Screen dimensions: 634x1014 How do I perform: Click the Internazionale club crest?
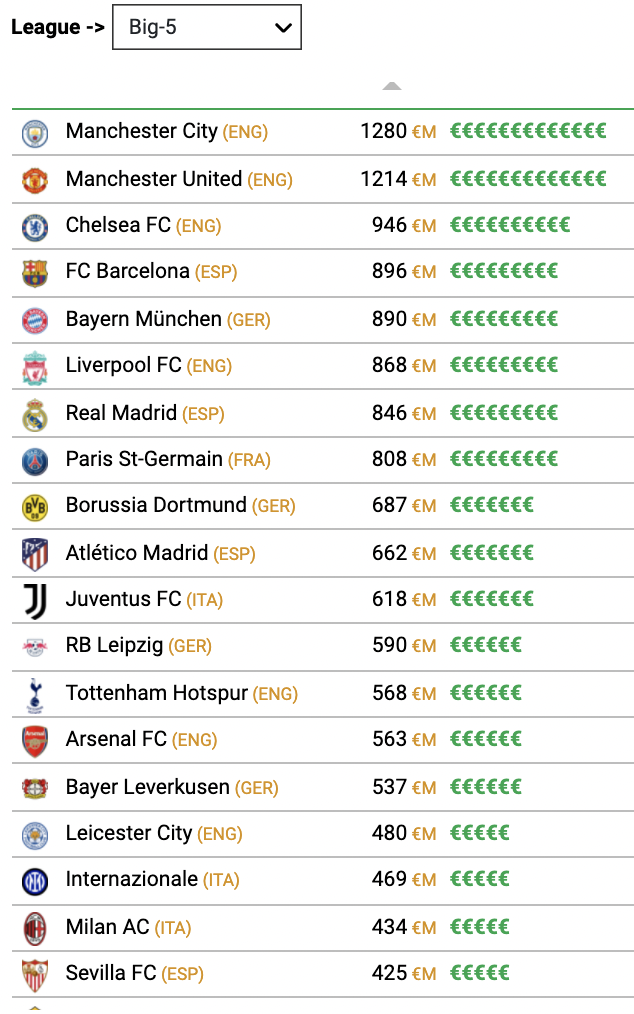(x=35, y=881)
